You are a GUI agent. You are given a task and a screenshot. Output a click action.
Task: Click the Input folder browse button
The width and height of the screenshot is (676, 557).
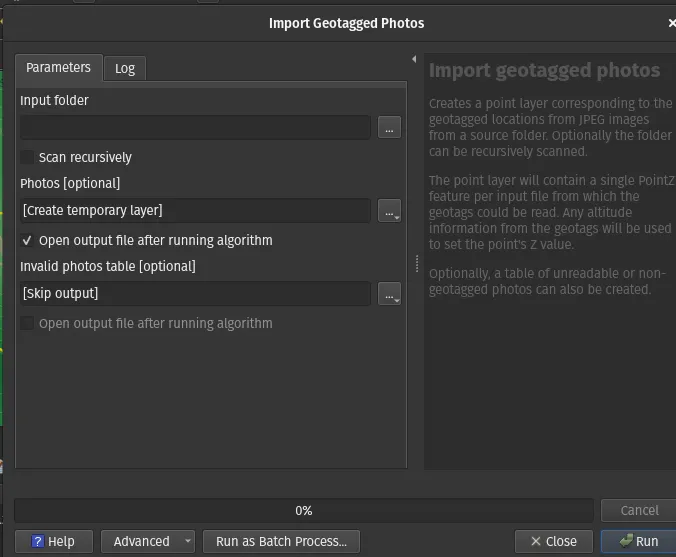click(x=389, y=128)
